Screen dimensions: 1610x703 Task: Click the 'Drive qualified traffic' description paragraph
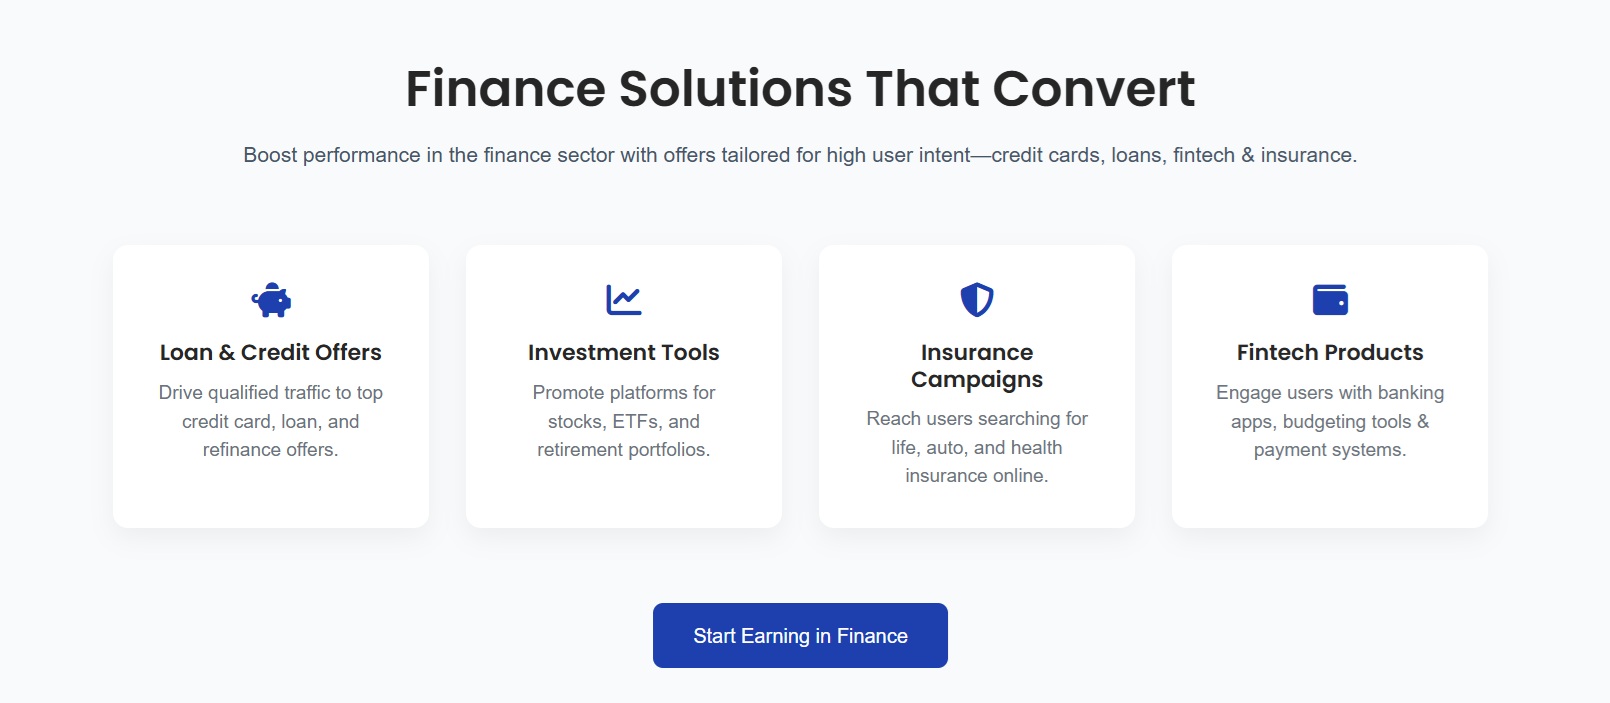(271, 421)
